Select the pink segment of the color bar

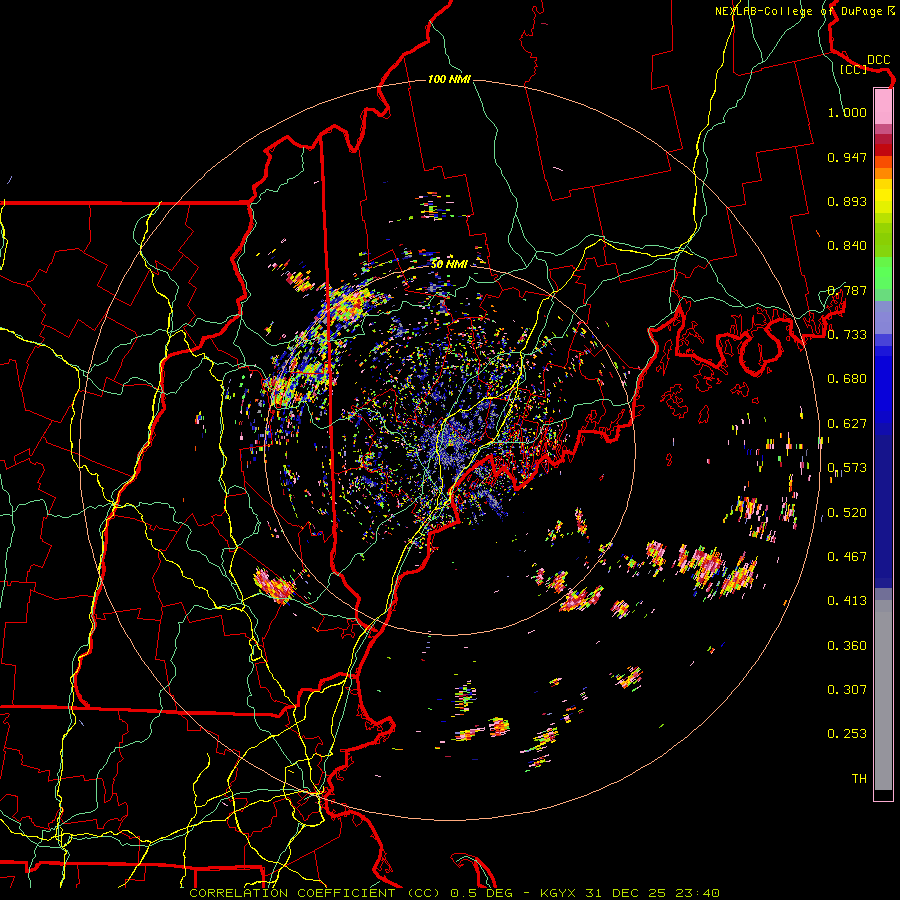coord(883,107)
